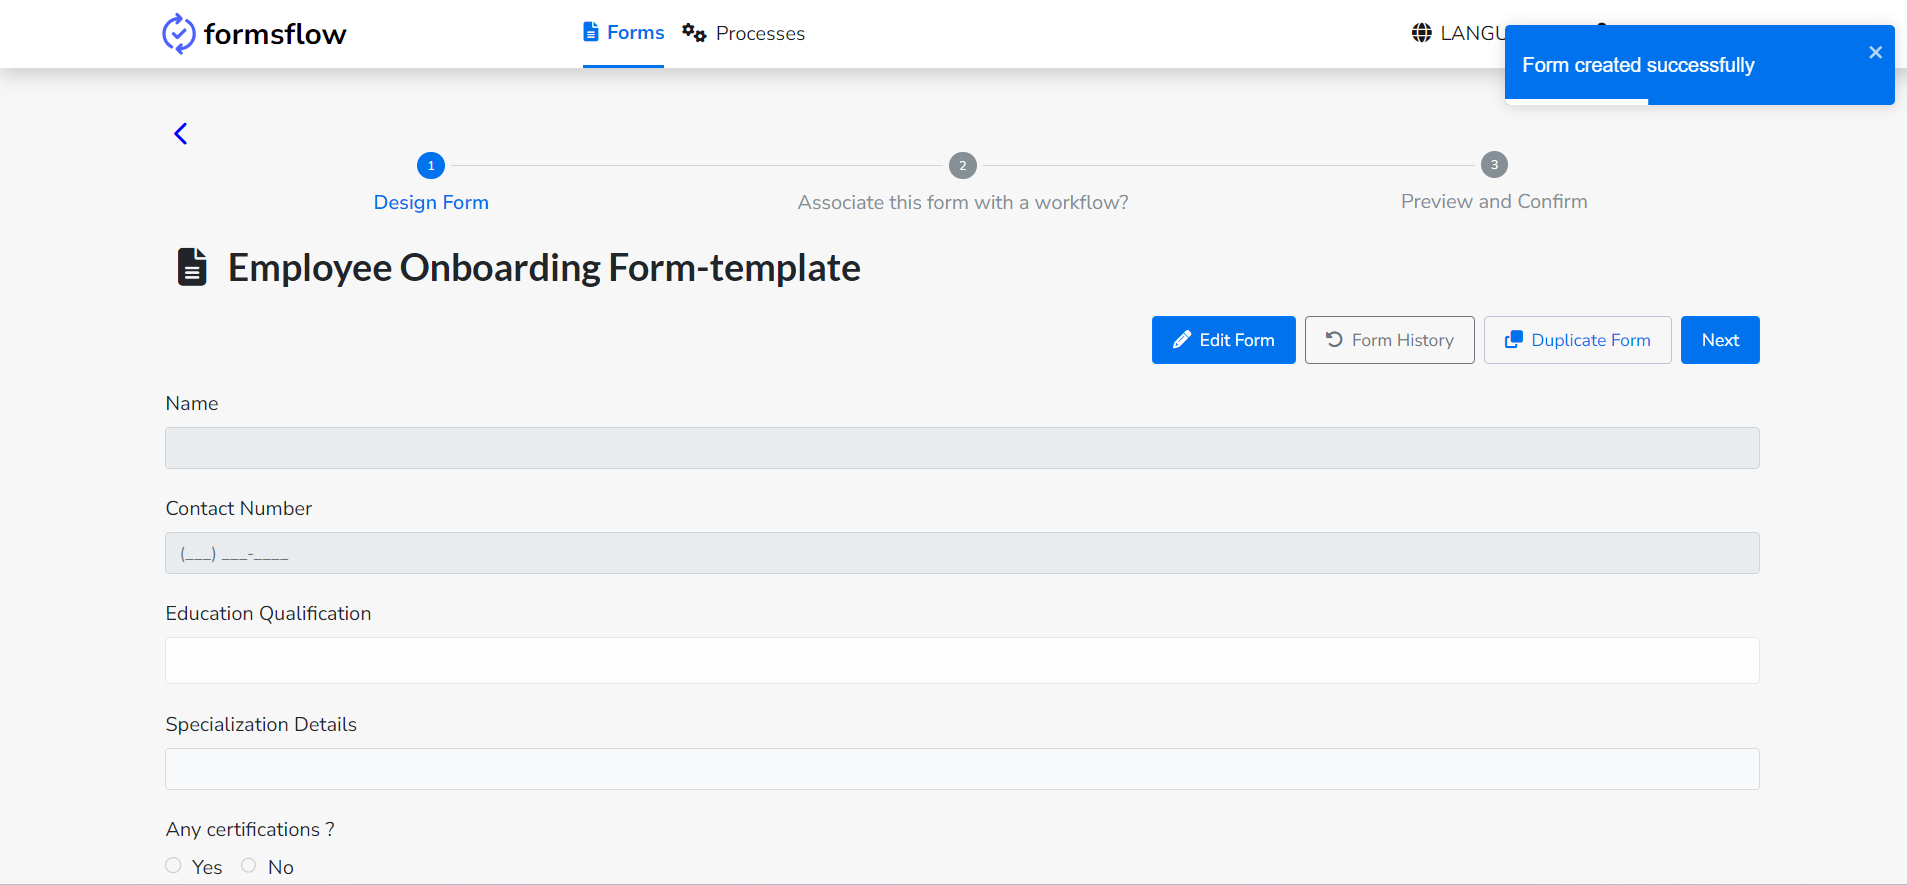This screenshot has width=1907, height=885.
Task: Click step 2 circle in wizard
Action: coord(962,165)
